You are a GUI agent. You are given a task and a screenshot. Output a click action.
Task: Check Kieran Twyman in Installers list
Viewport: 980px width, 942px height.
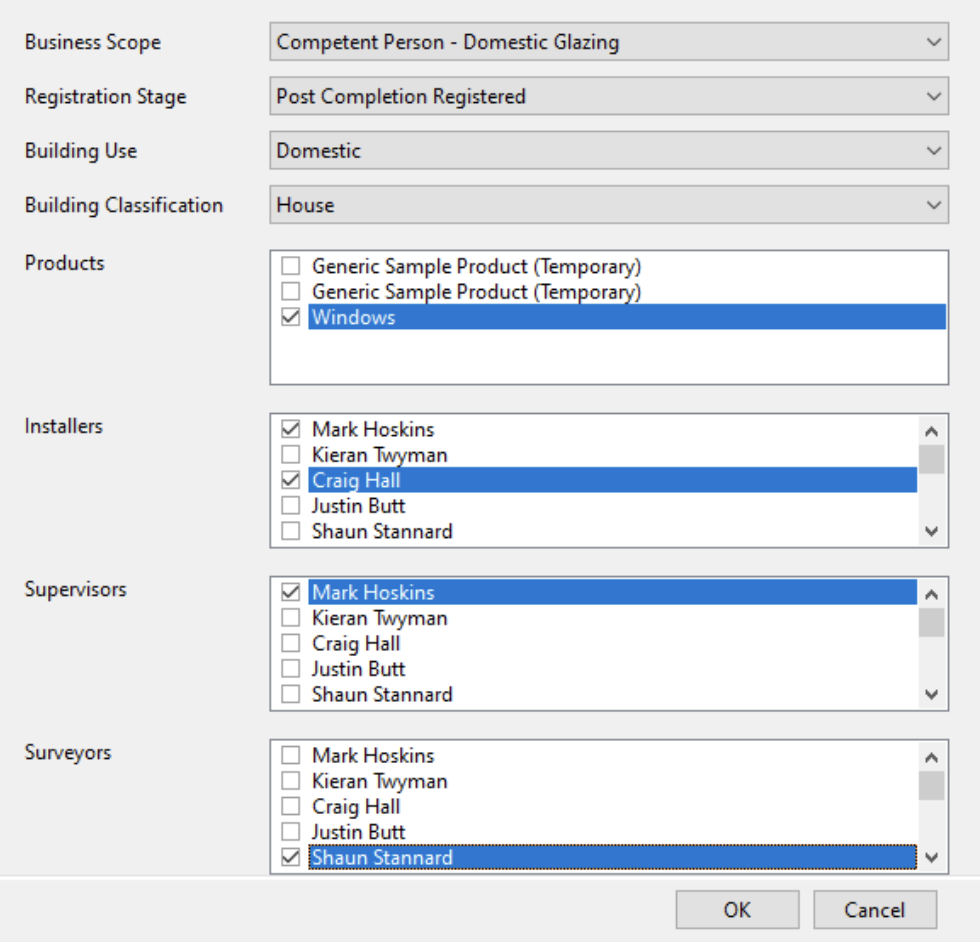[x=291, y=455]
